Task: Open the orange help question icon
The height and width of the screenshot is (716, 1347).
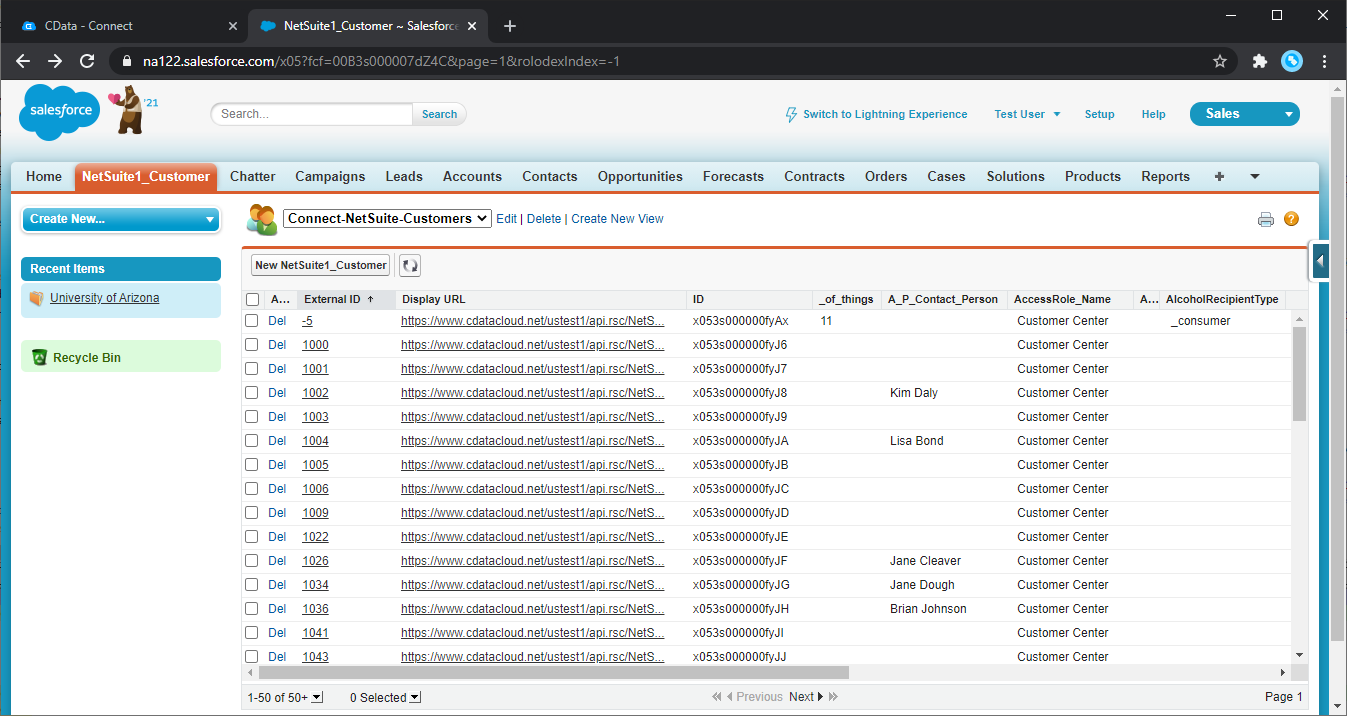Action: point(1291,219)
